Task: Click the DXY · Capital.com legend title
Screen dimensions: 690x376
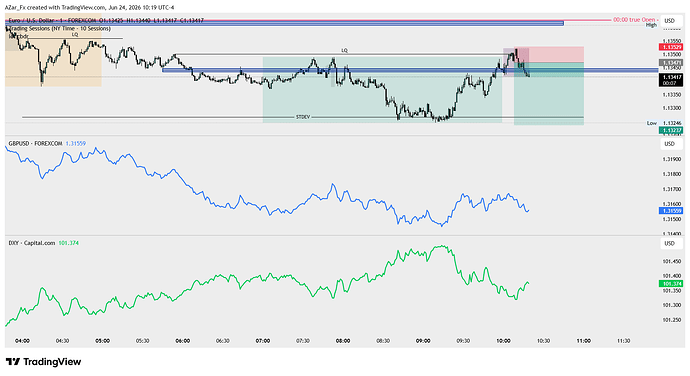Action: click(x=32, y=243)
